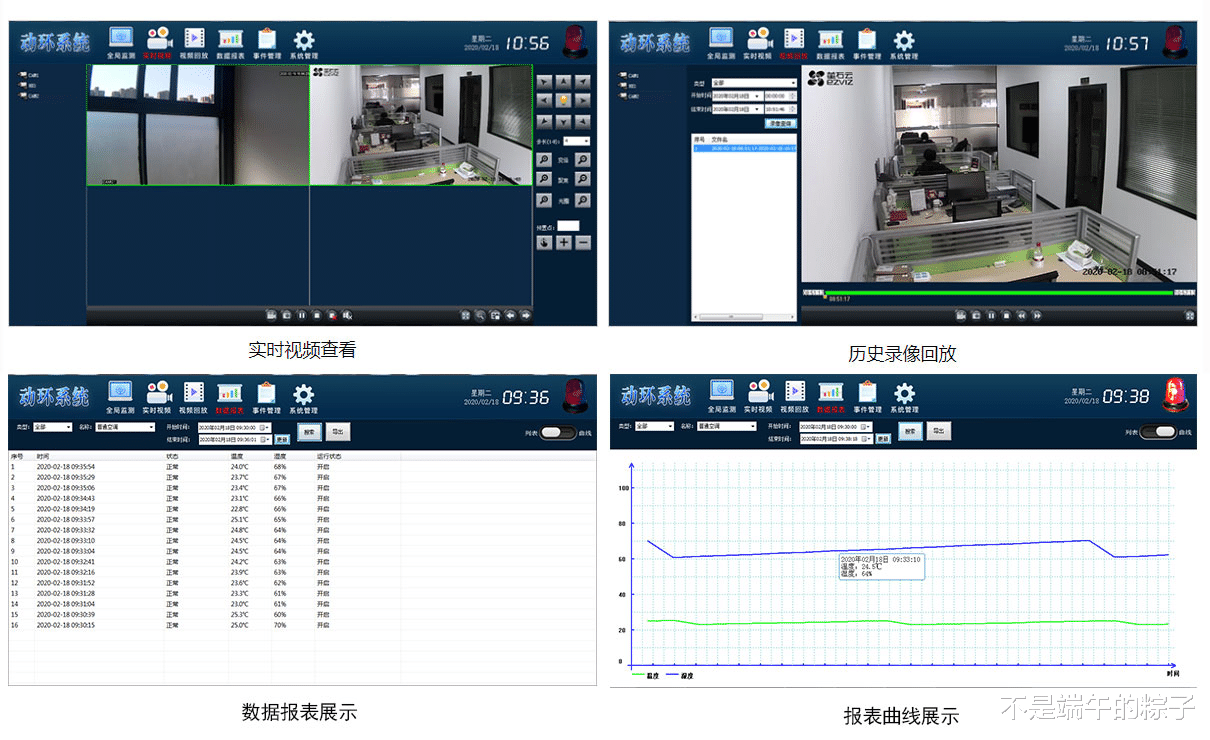Select Cam2 in the live video camera tree
The height and width of the screenshot is (740, 1210).
27,96
